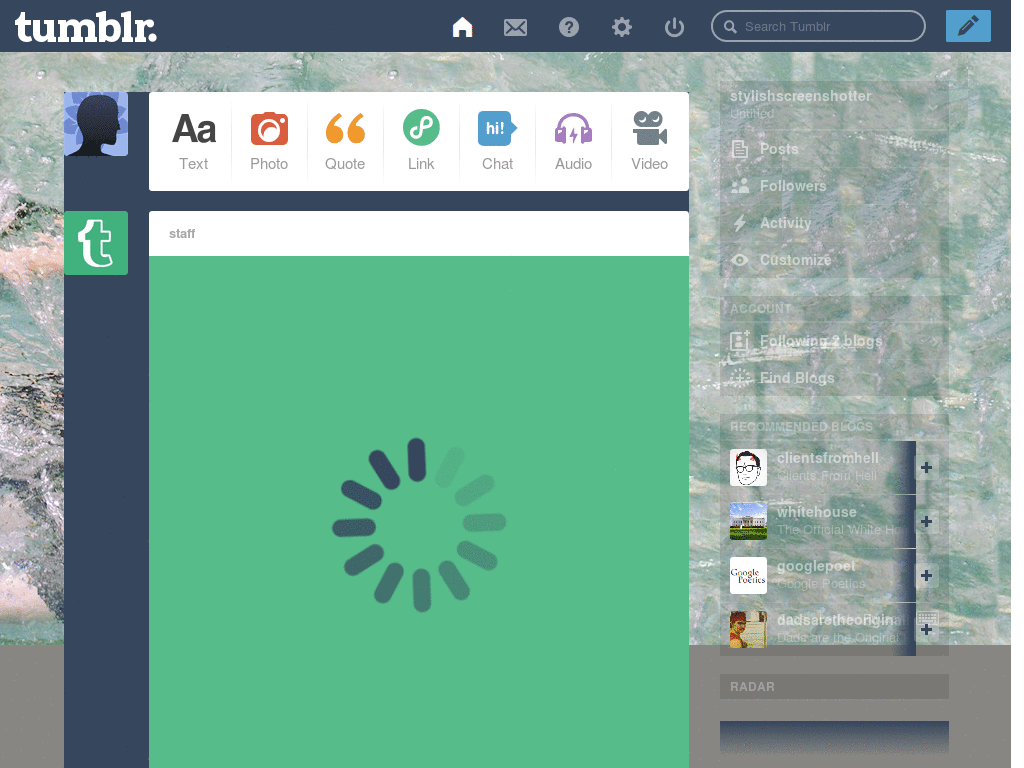Open the Customize menu item
Image resolution: width=1024 pixels, height=768 pixels.
click(x=834, y=260)
